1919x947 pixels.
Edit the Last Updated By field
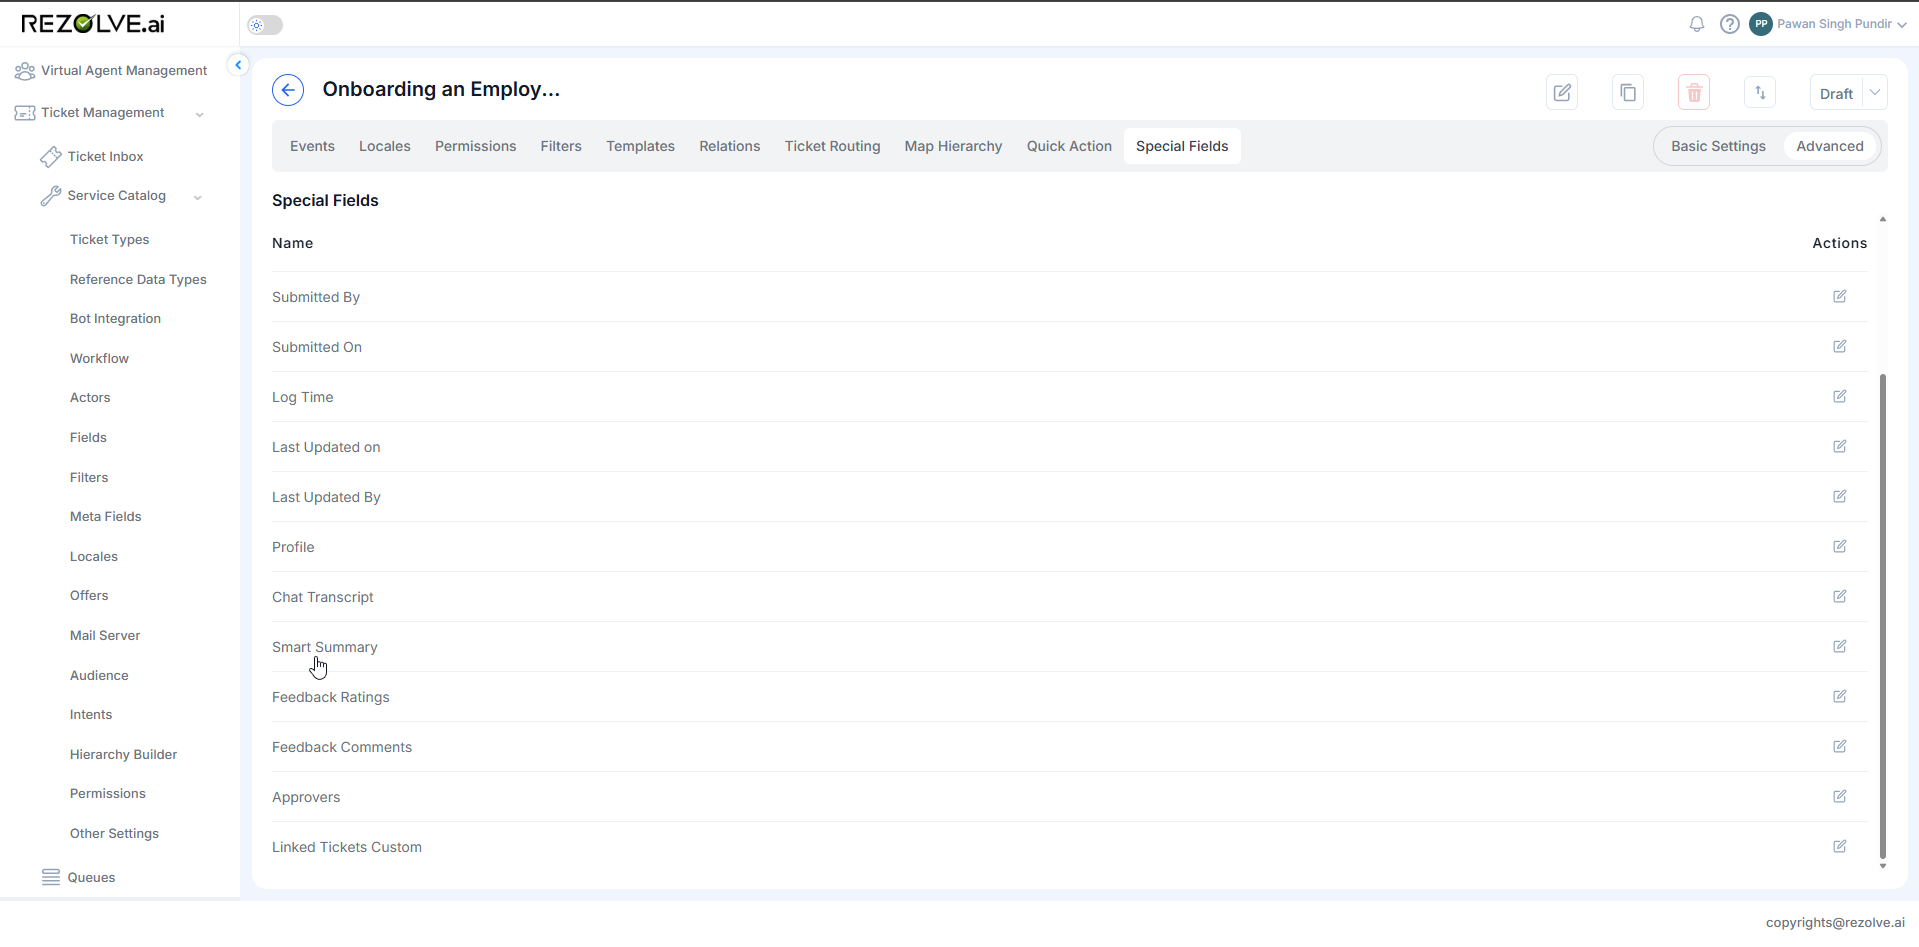(x=1840, y=496)
